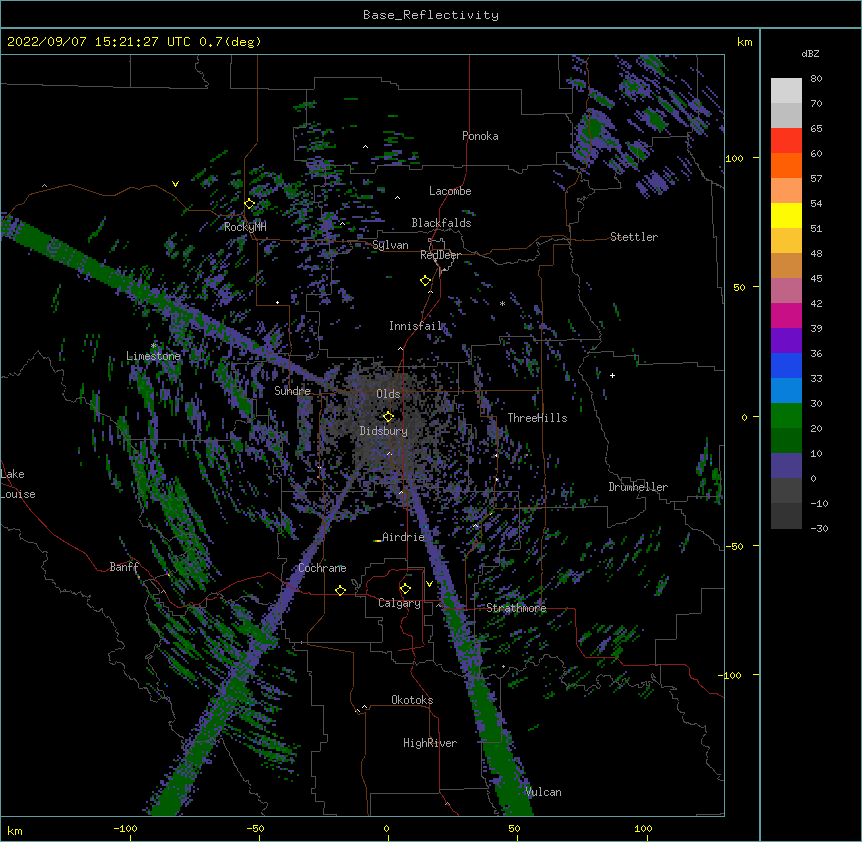Click the 80 value in the dBZ legend
The height and width of the screenshot is (842, 862).
pyautogui.click(x=816, y=79)
